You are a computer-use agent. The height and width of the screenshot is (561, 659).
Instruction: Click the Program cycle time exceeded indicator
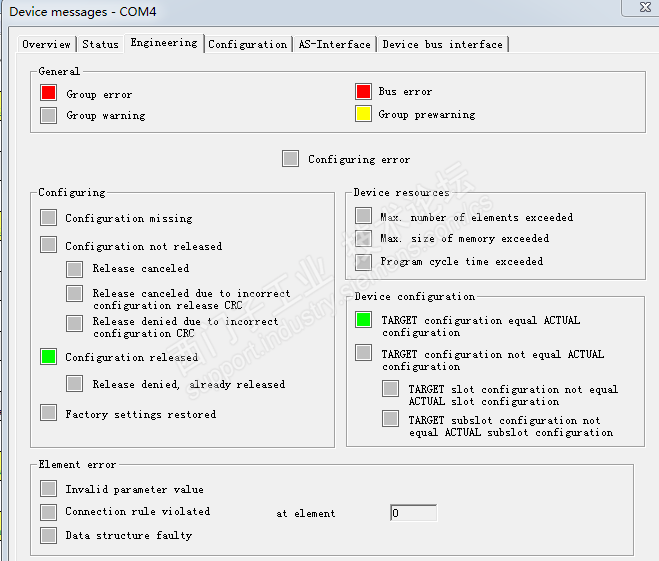[363, 262]
